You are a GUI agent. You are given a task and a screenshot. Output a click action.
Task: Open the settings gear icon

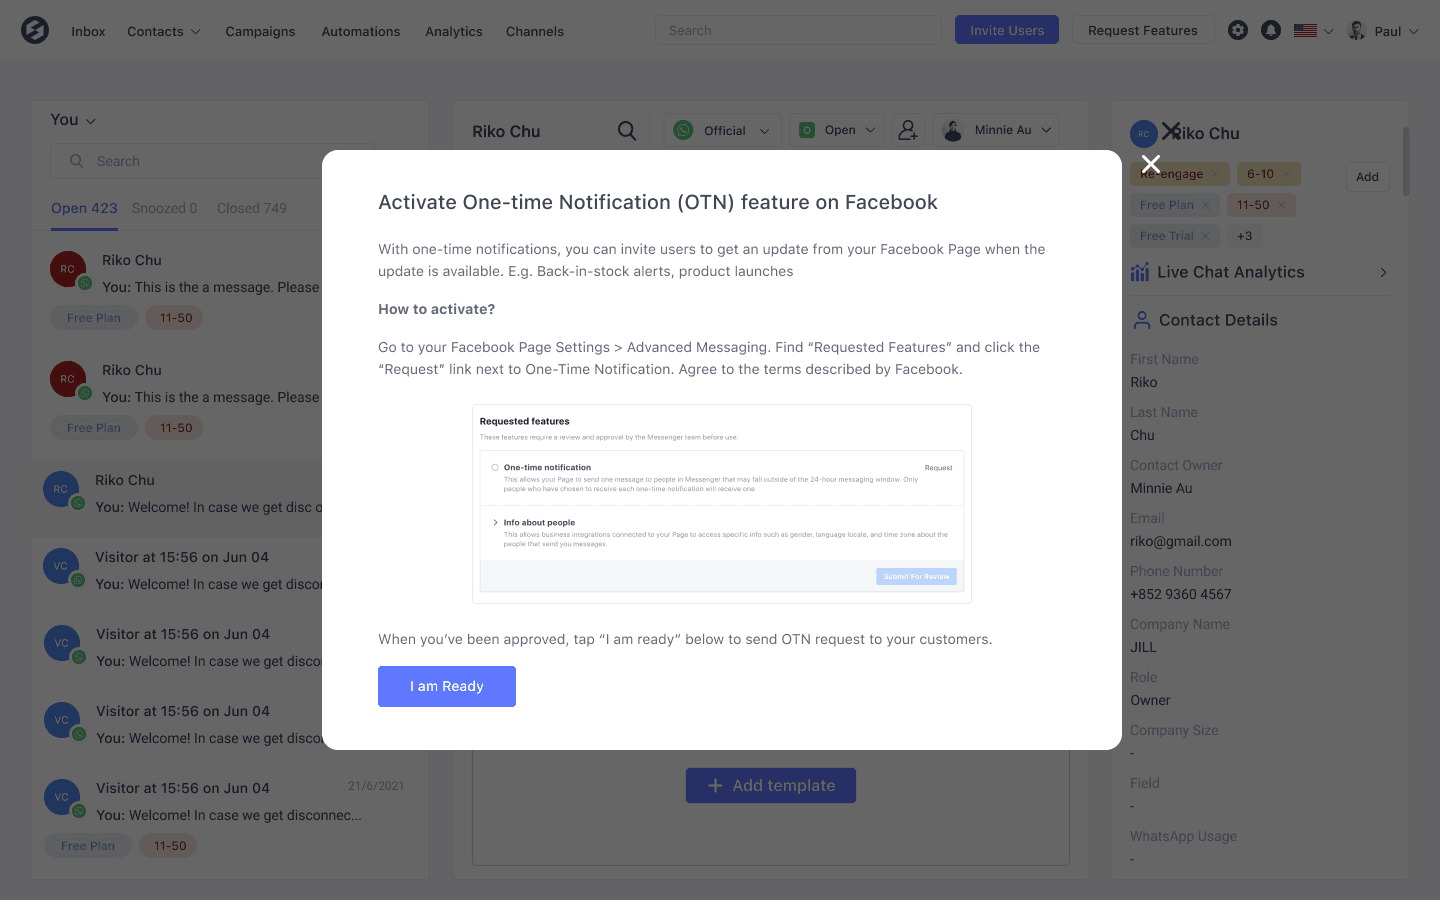[1238, 30]
